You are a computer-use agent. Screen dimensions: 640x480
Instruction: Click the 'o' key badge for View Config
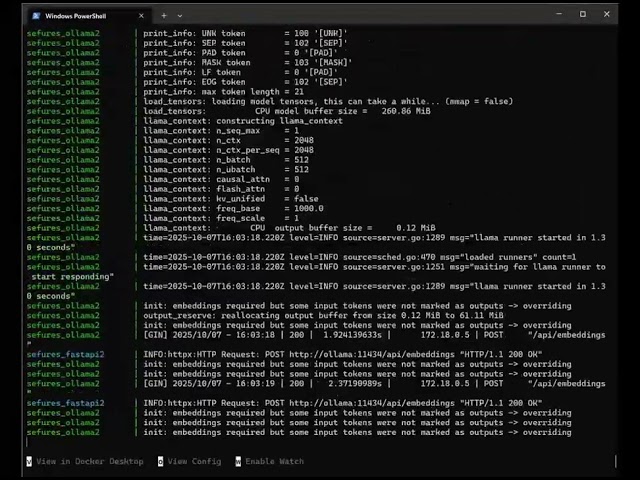[160, 461]
